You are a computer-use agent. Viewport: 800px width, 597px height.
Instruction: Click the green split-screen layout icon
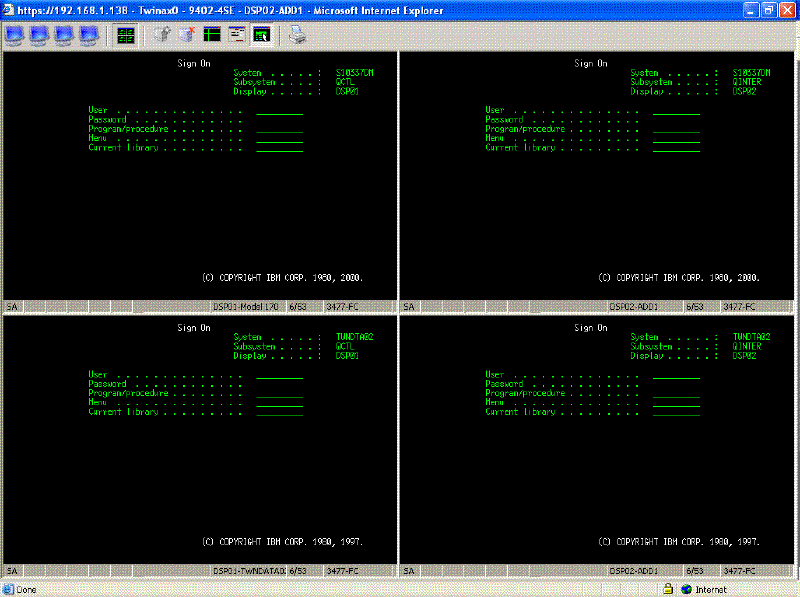[212, 35]
